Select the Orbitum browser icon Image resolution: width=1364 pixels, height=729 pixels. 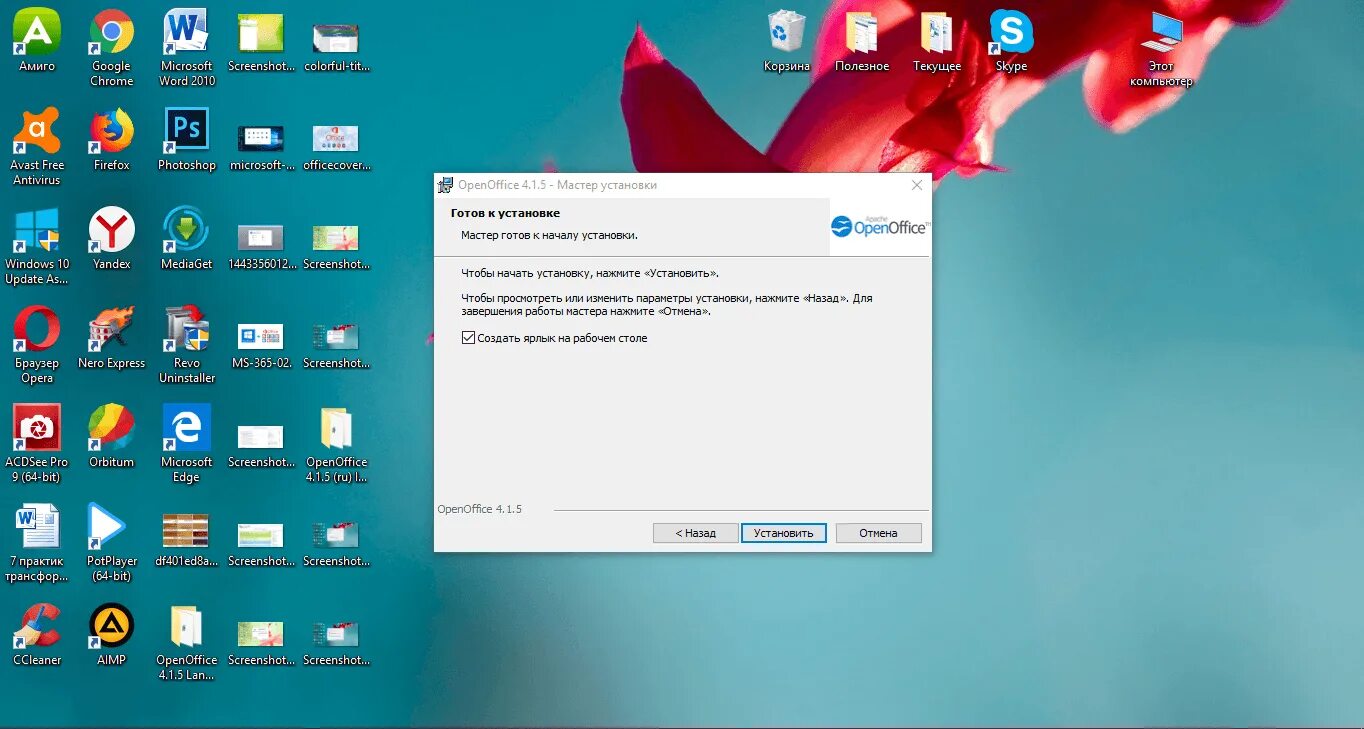pos(111,437)
